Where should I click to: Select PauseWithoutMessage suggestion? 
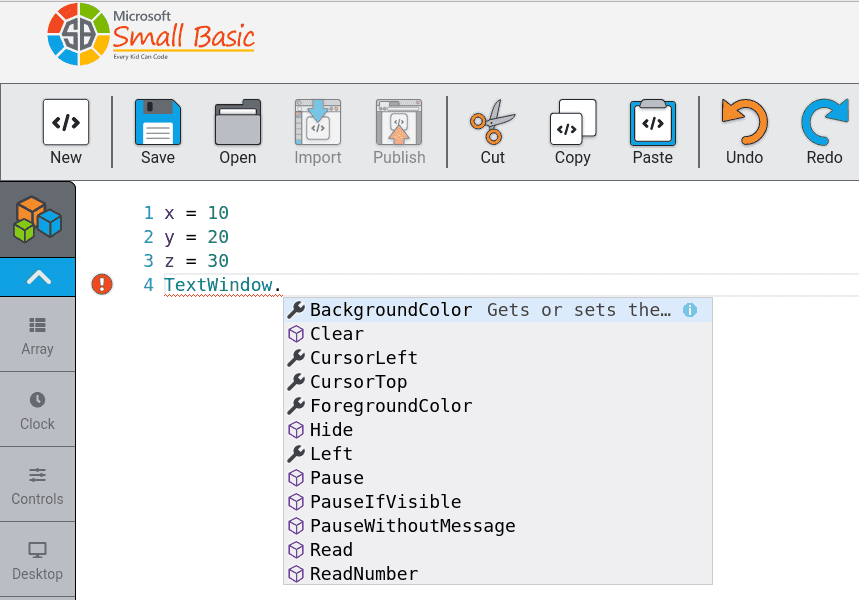click(498, 526)
